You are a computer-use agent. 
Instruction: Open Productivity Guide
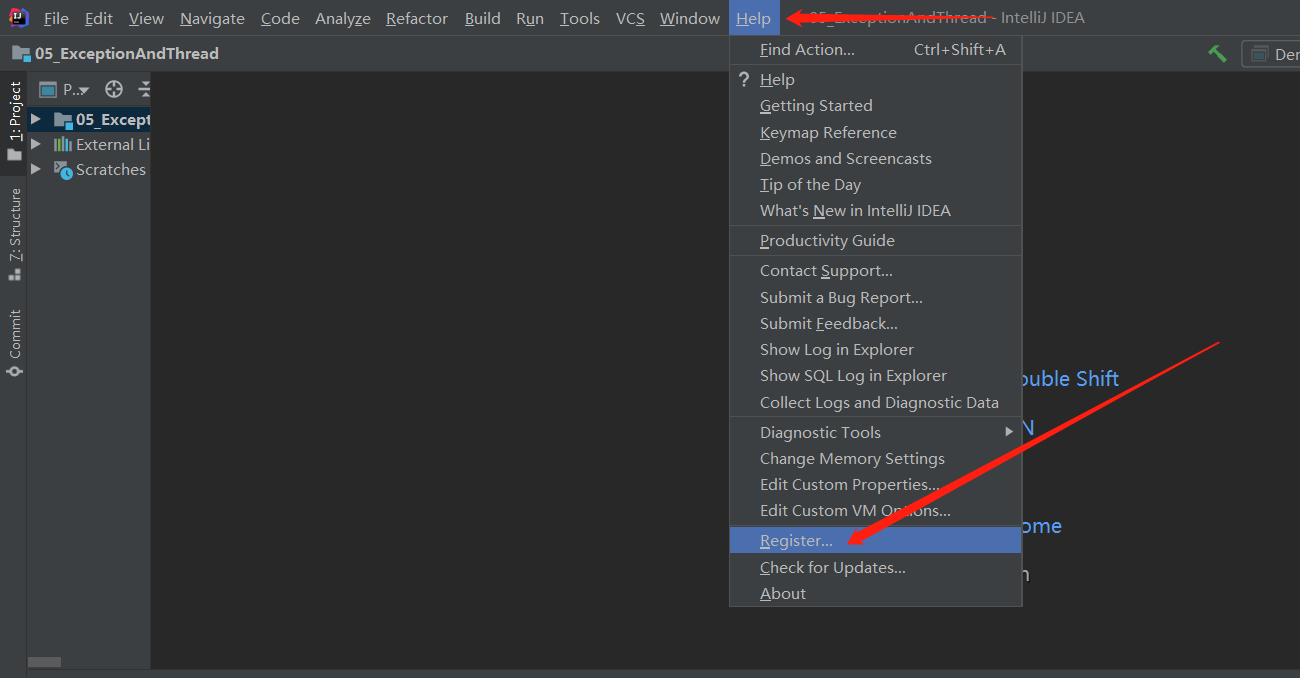(x=875, y=240)
